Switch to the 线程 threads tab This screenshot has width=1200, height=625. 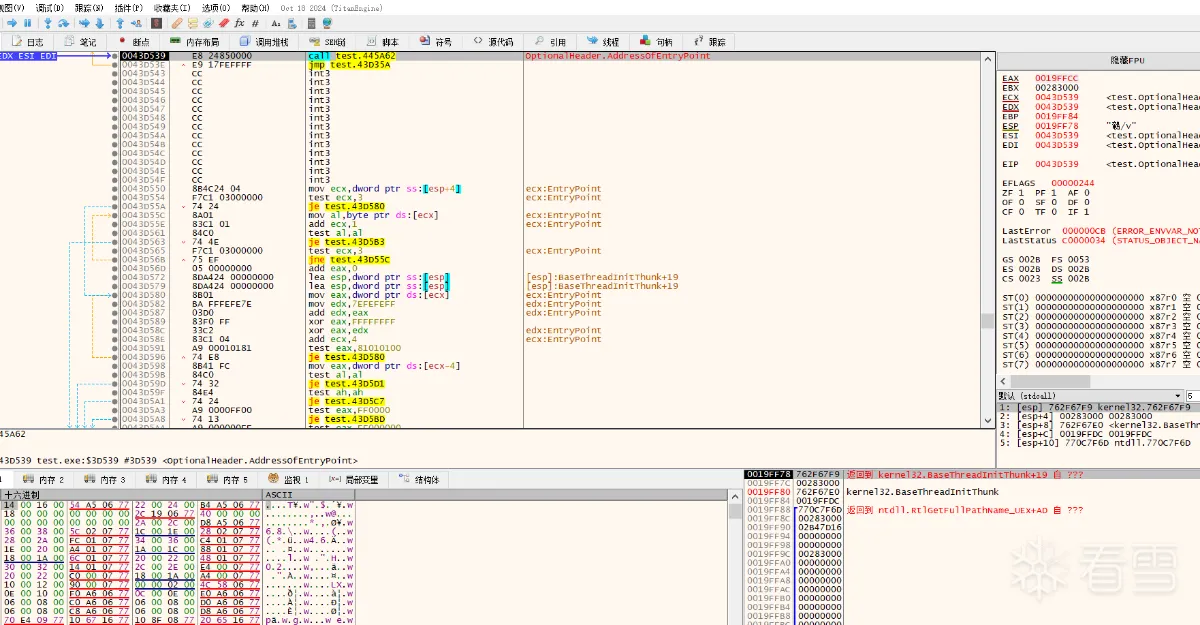pos(602,42)
